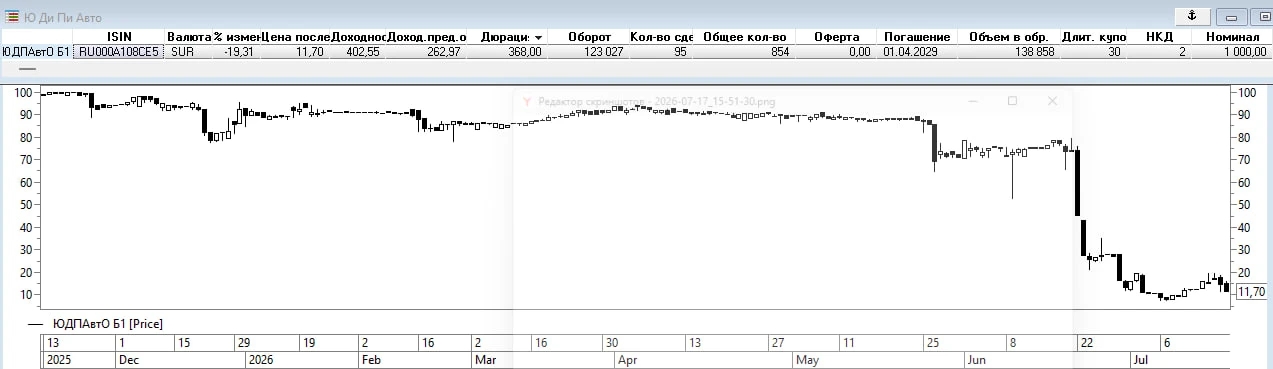Select the ISIN cell RU000A108CE5
The height and width of the screenshot is (369, 1273).
coord(119,52)
